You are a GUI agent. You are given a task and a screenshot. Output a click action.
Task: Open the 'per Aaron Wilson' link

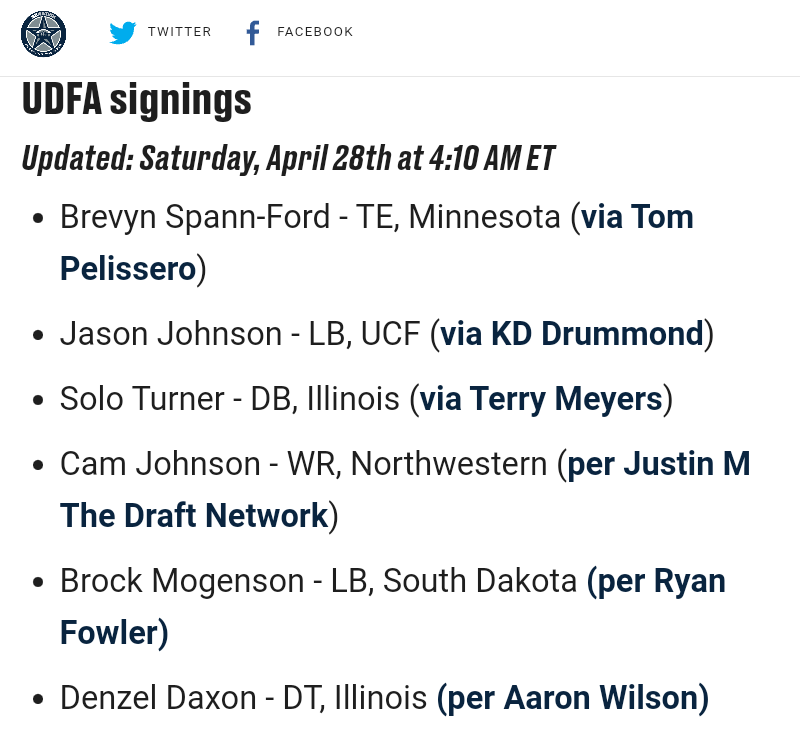pos(573,697)
